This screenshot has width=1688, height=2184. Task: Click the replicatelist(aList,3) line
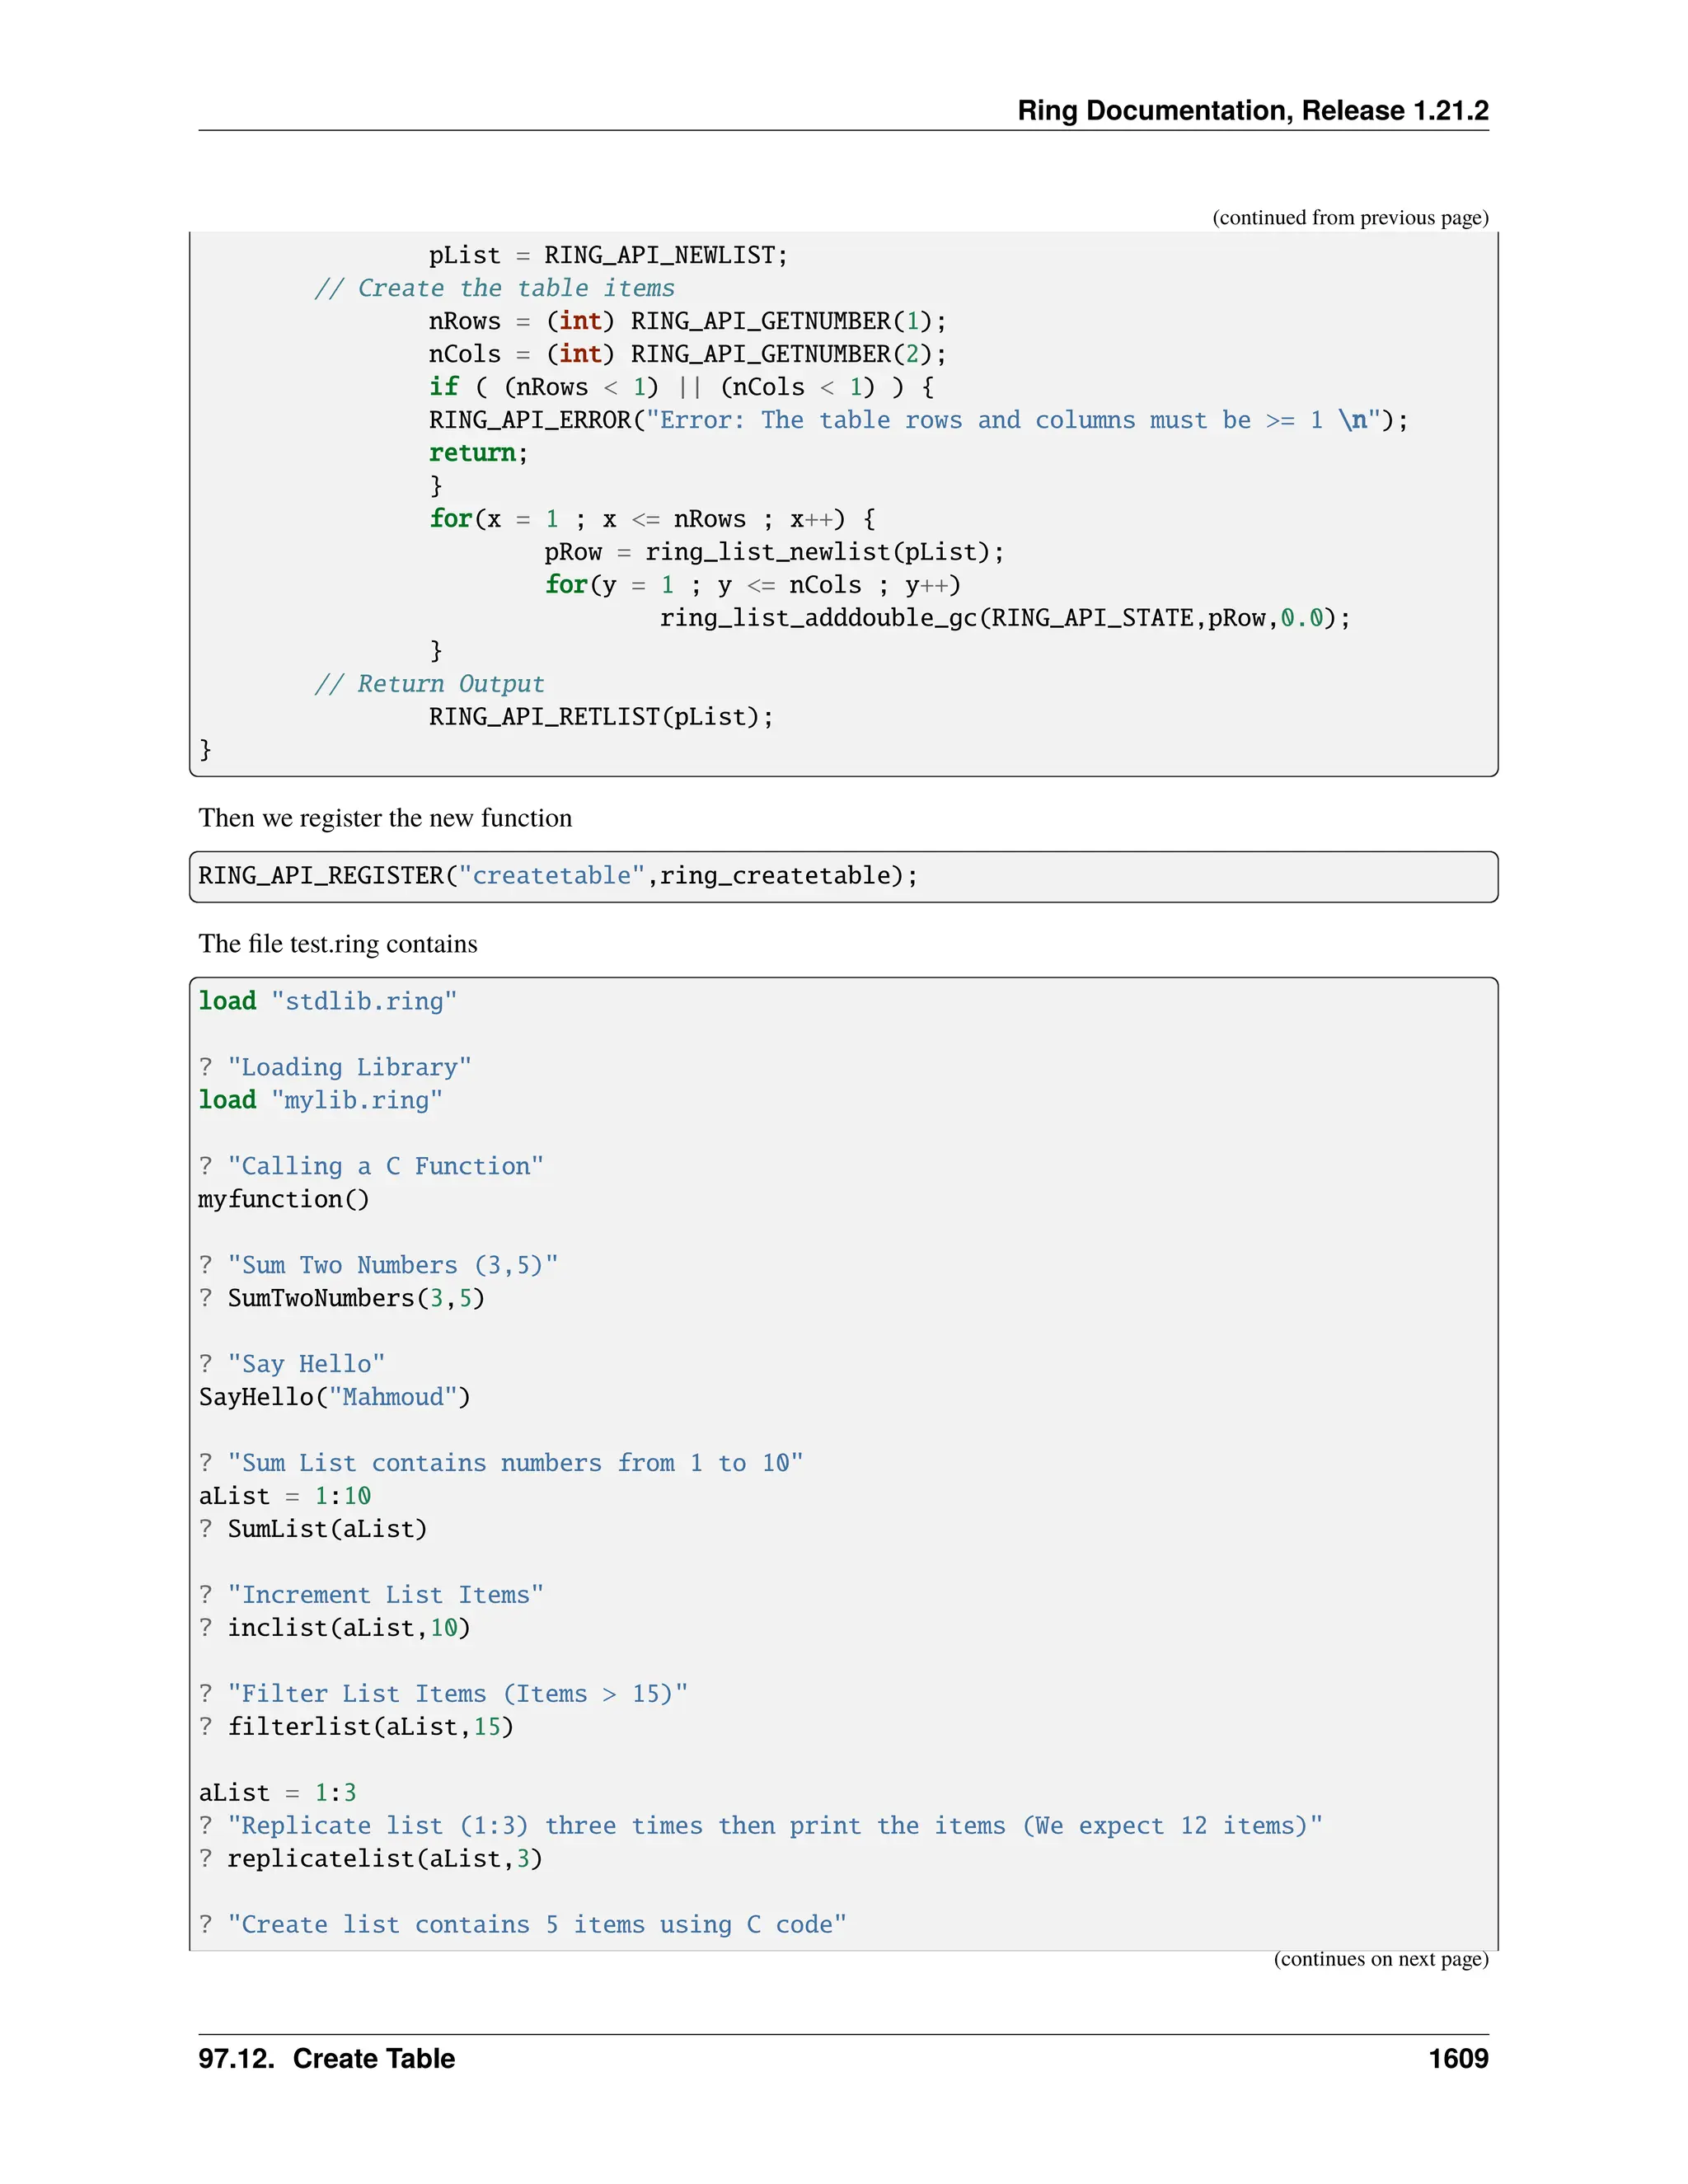click(x=384, y=1858)
